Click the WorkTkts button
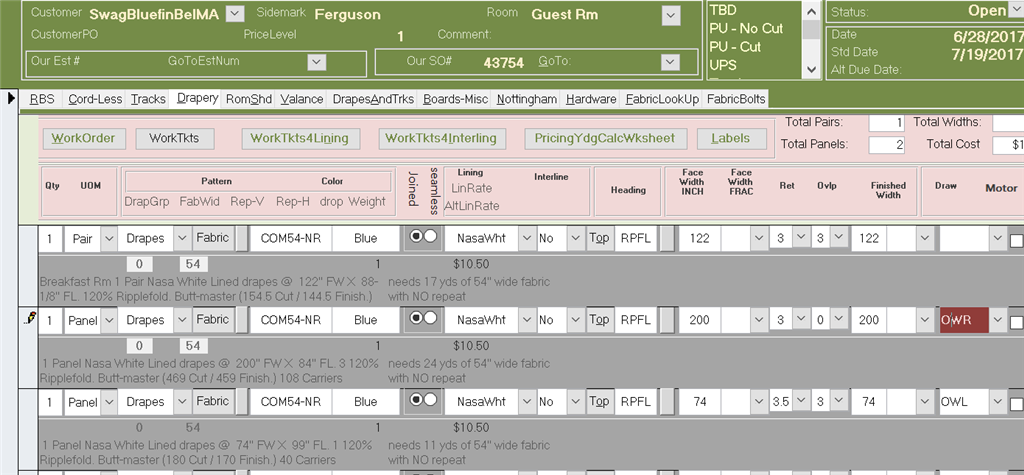Screen dimensions: 1024x475 pyautogui.click(x=176, y=139)
